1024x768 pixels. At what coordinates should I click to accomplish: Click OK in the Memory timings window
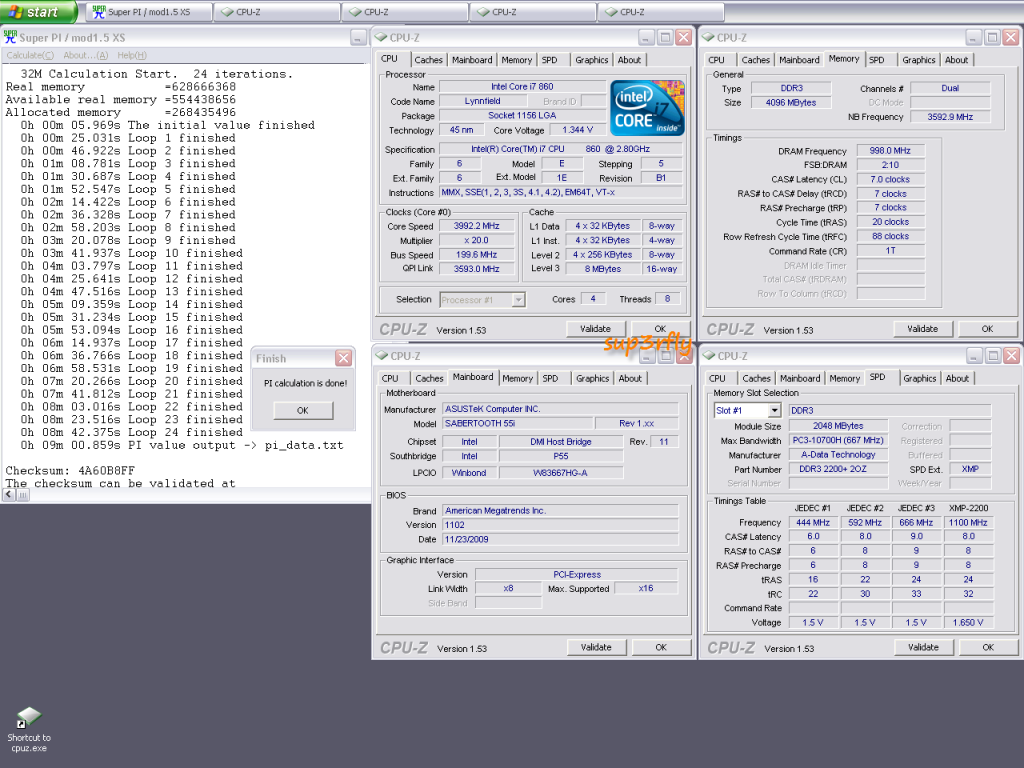(x=986, y=329)
